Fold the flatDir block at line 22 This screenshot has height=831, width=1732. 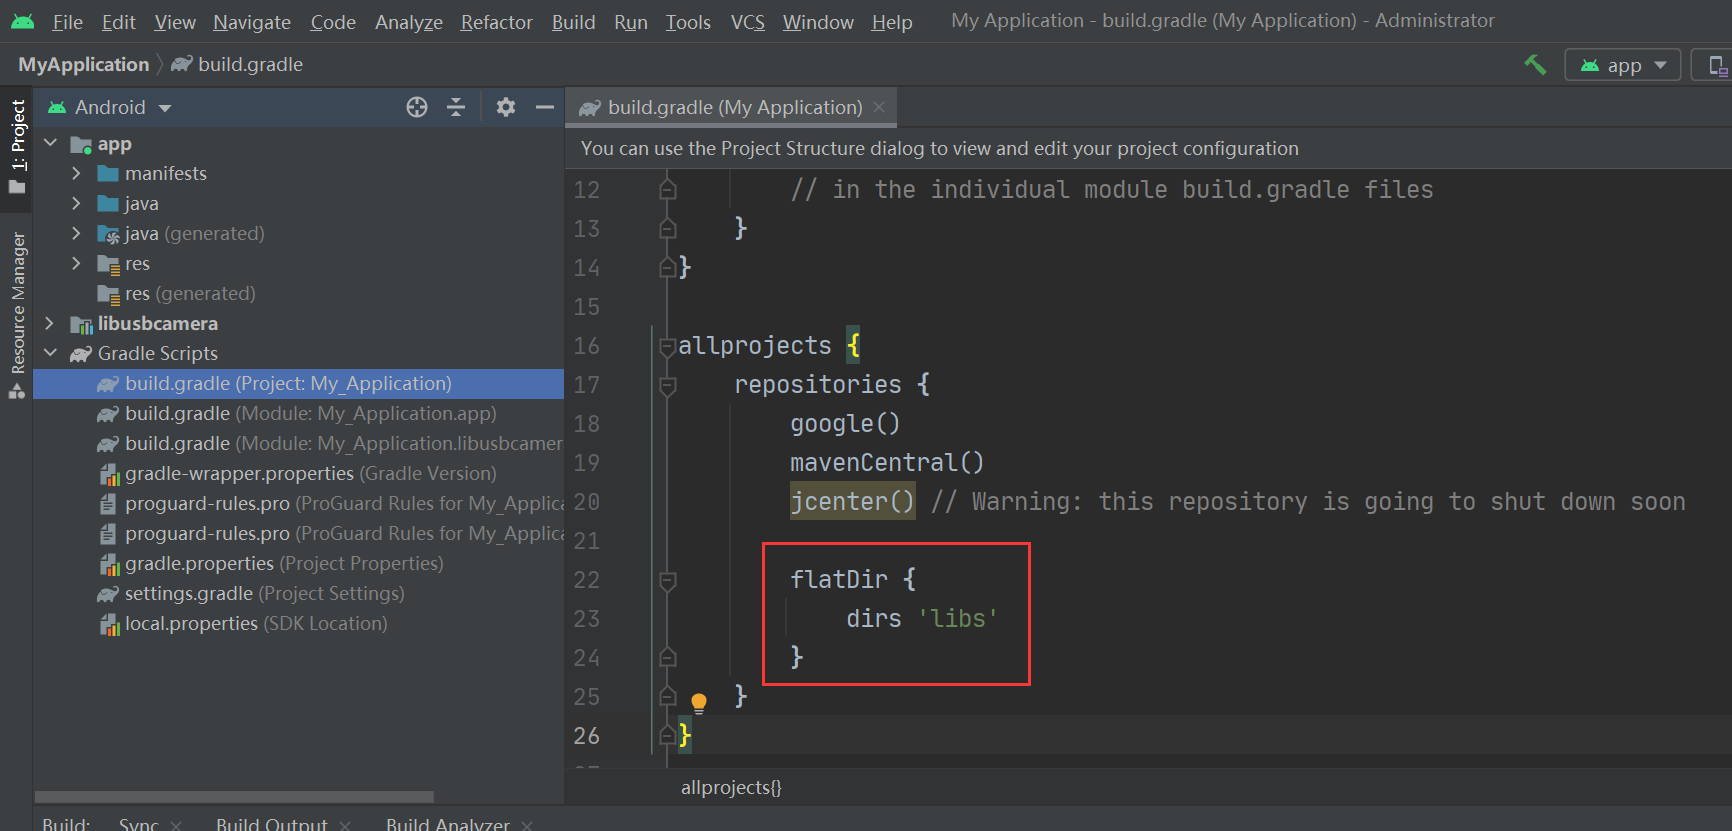click(x=668, y=581)
